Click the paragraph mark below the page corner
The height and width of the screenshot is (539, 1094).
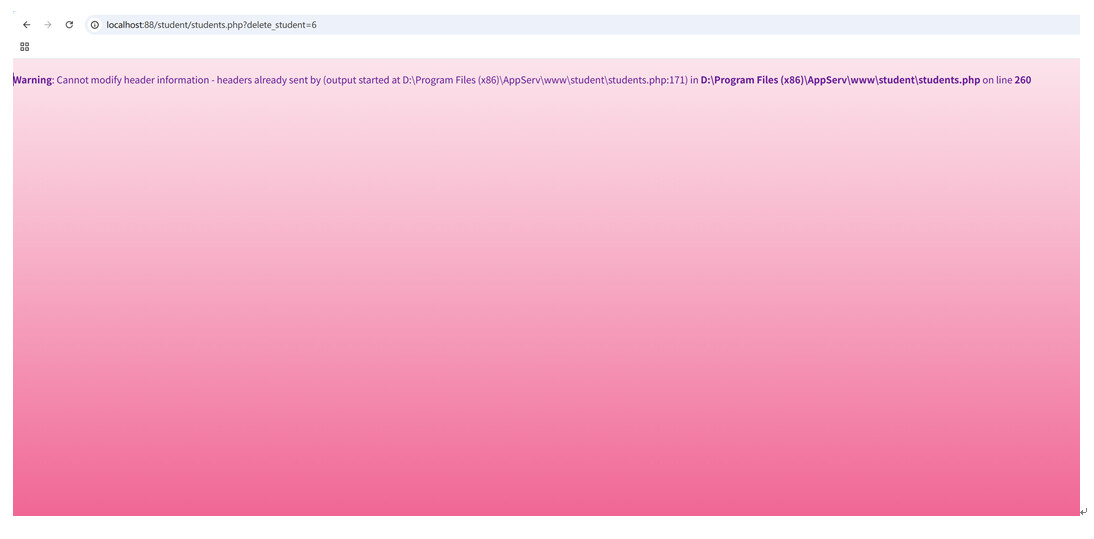(1083, 512)
